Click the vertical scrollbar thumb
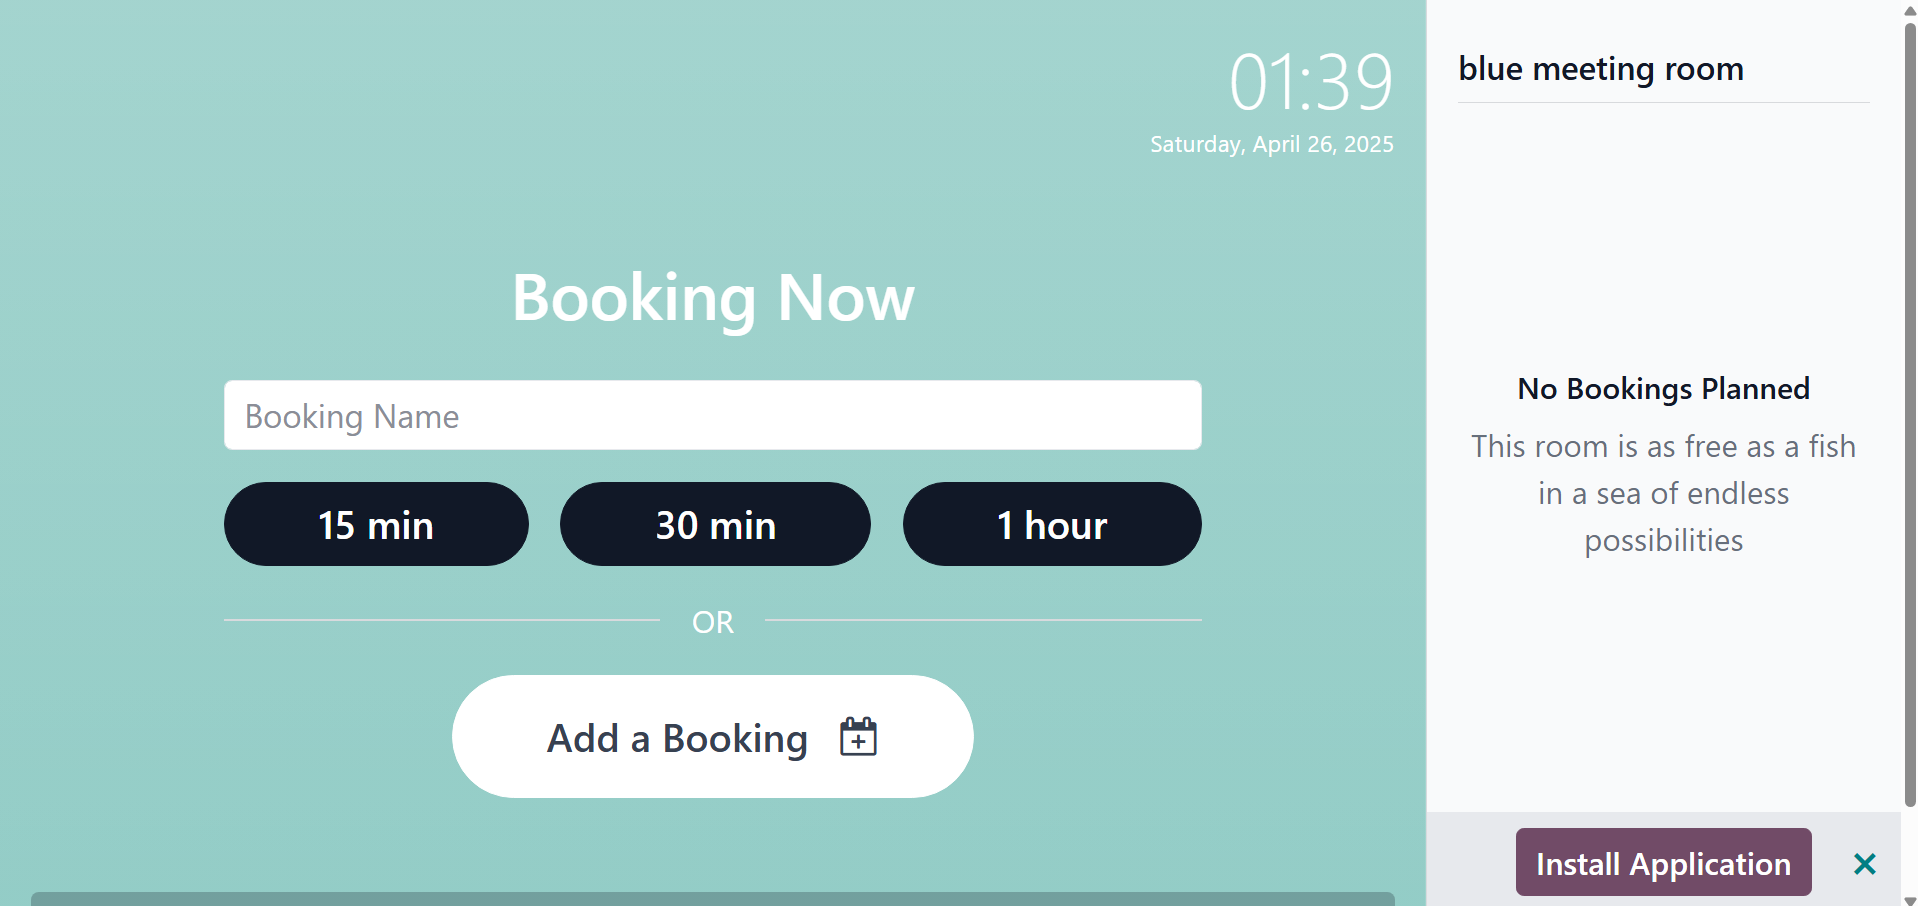 1910,400
